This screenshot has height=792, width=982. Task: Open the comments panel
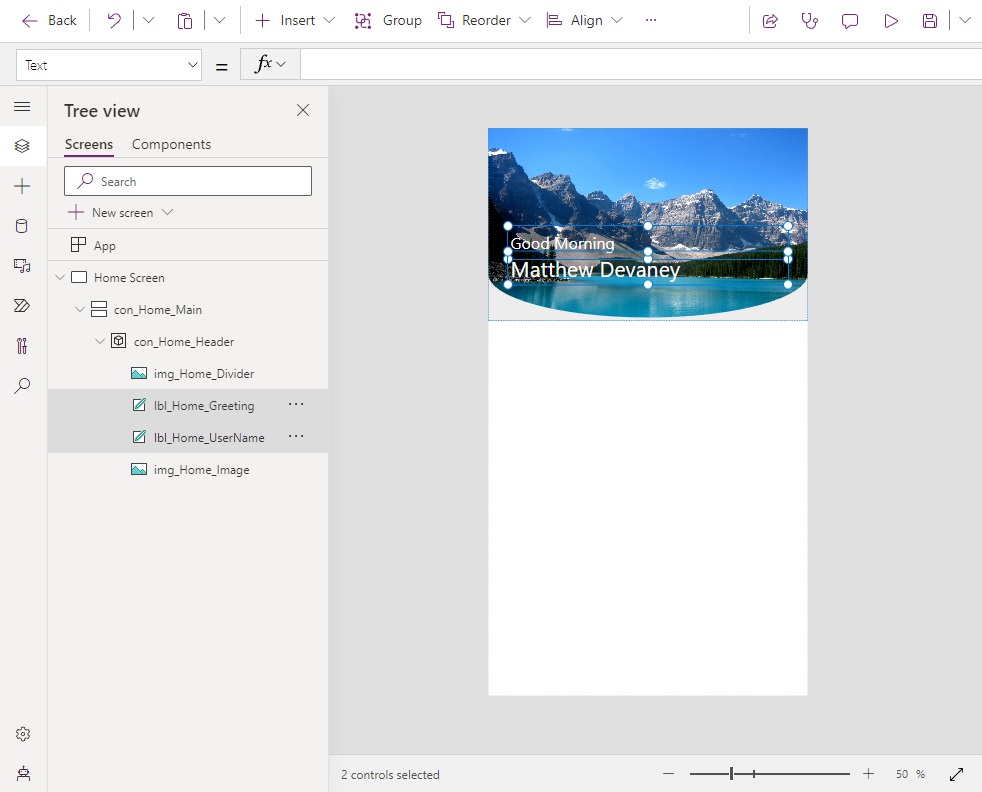pyautogui.click(x=849, y=20)
